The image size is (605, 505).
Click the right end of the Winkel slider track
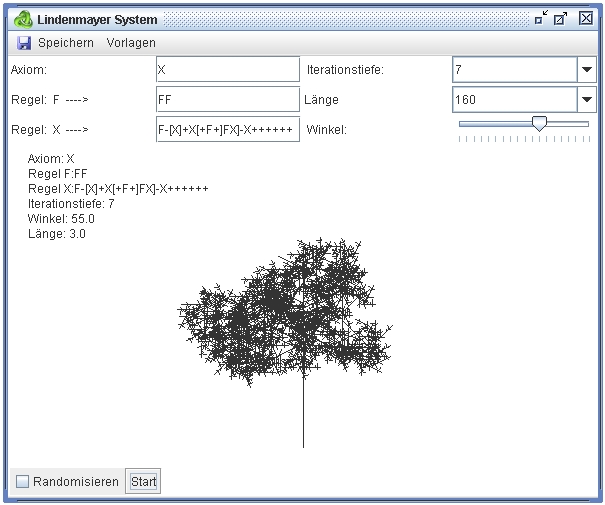[x=587, y=124]
